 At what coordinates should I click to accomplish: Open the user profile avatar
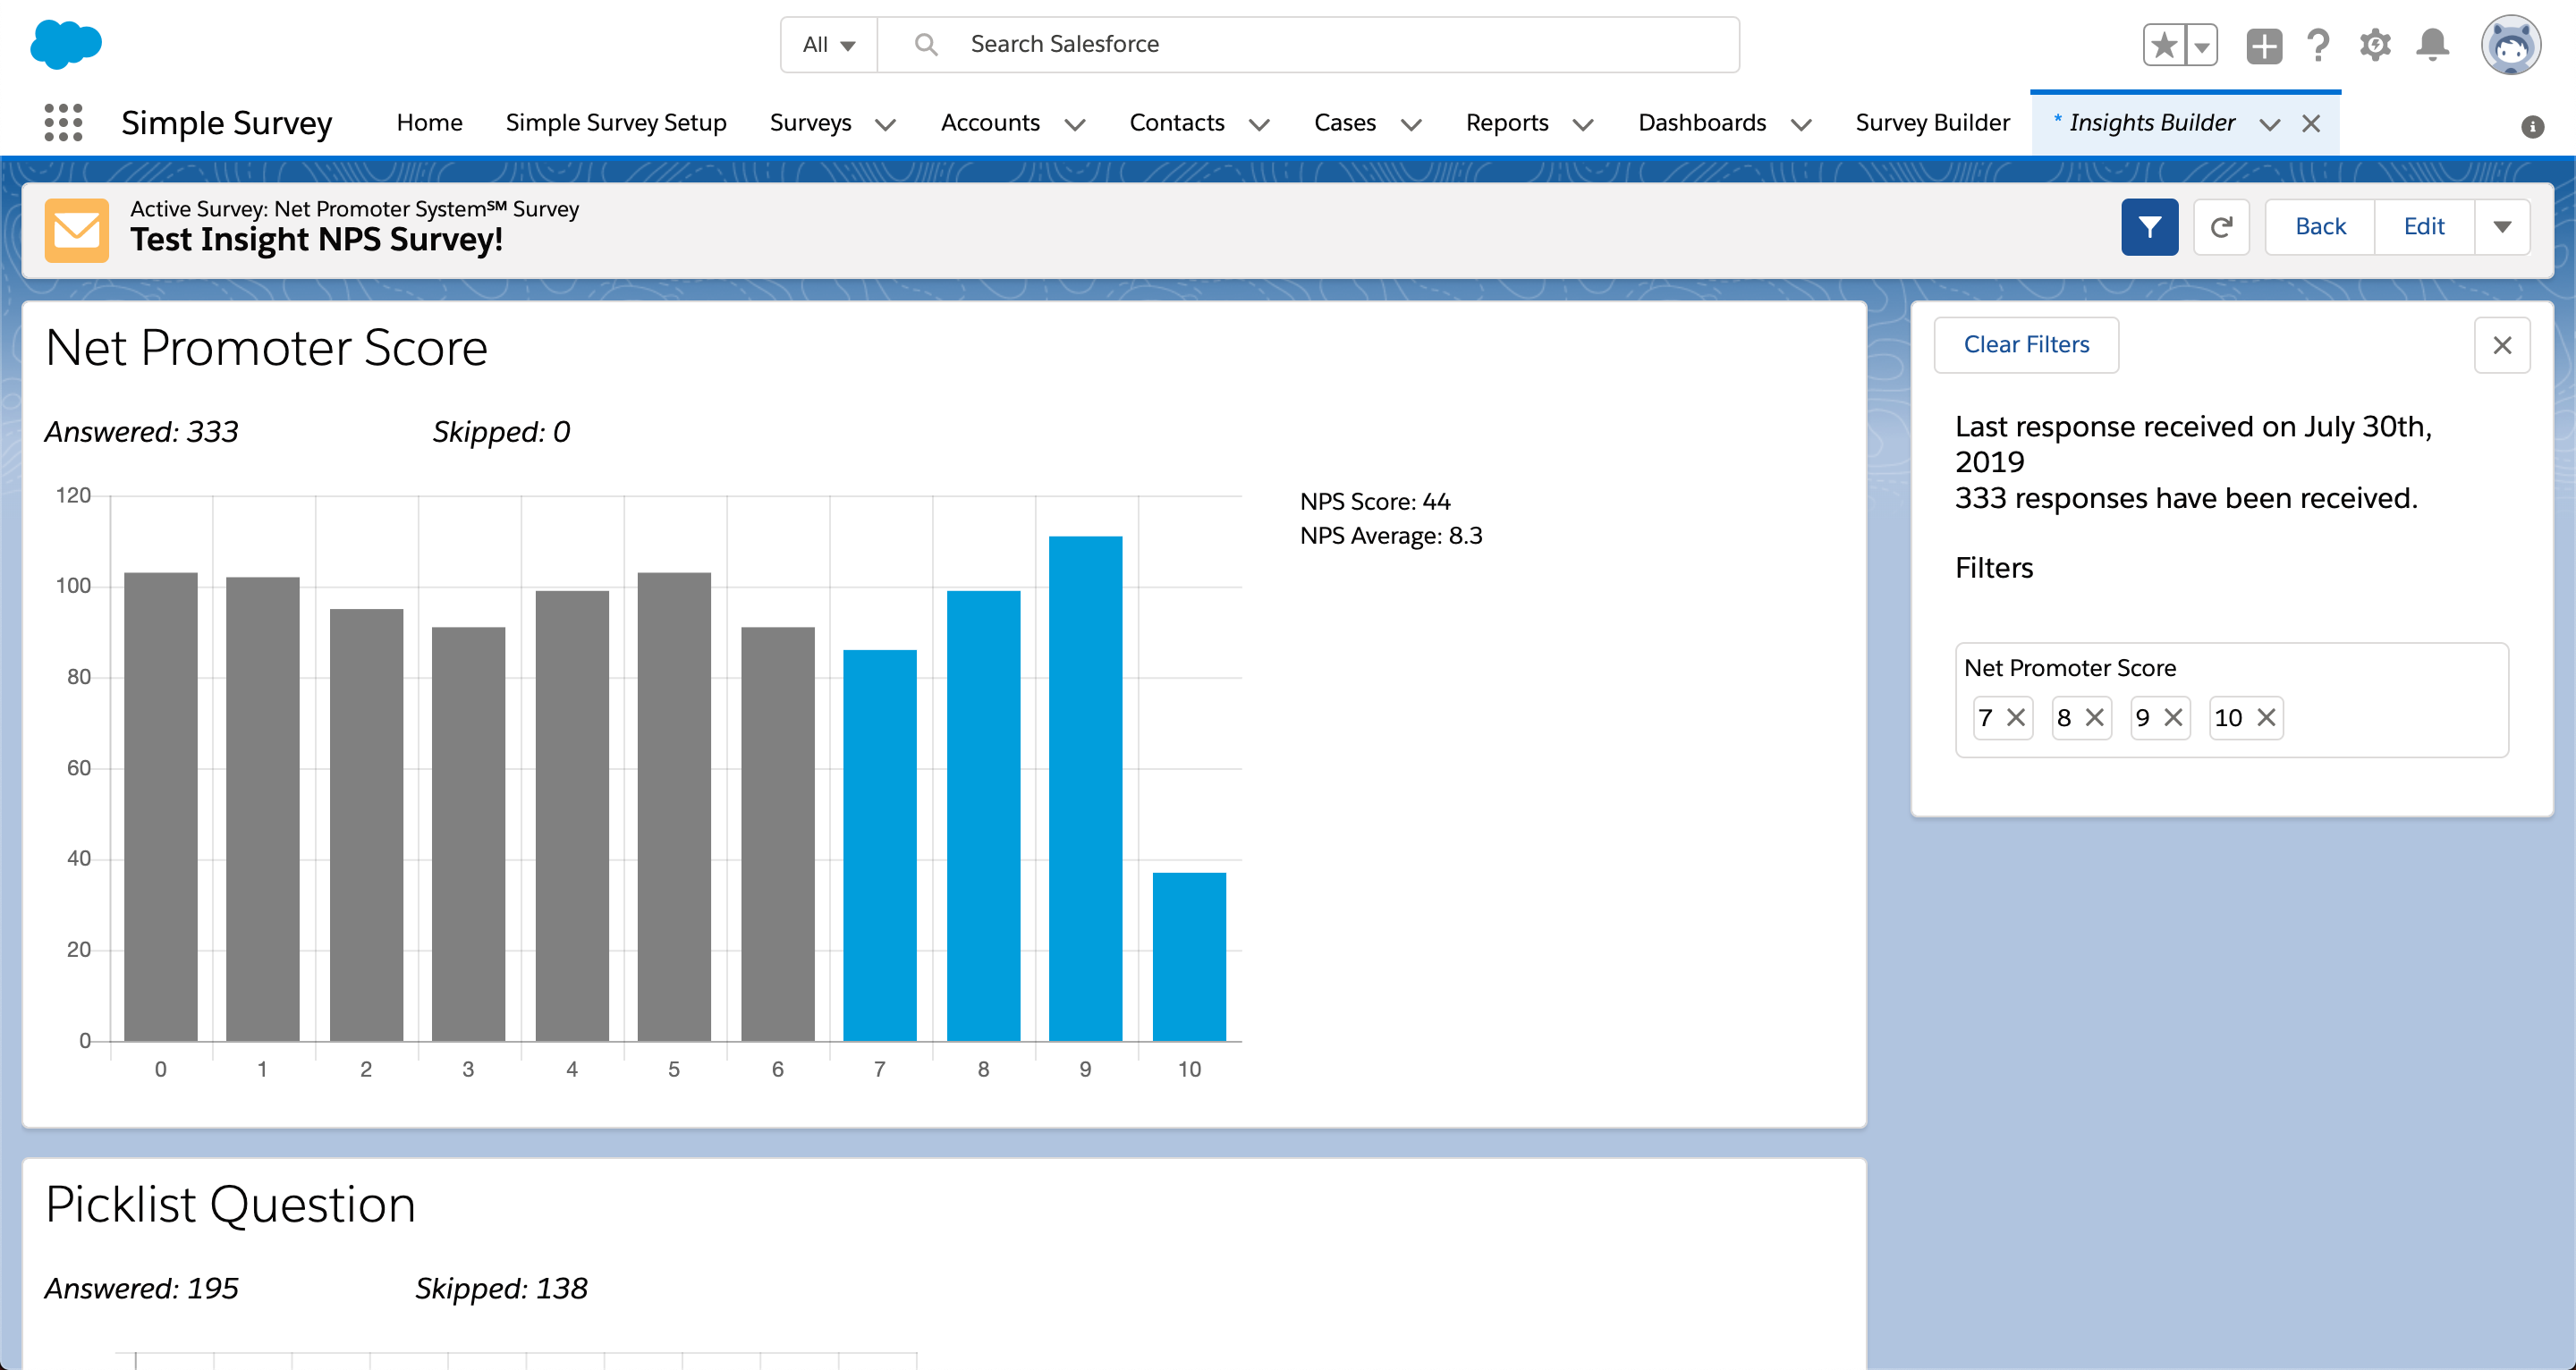2510,45
